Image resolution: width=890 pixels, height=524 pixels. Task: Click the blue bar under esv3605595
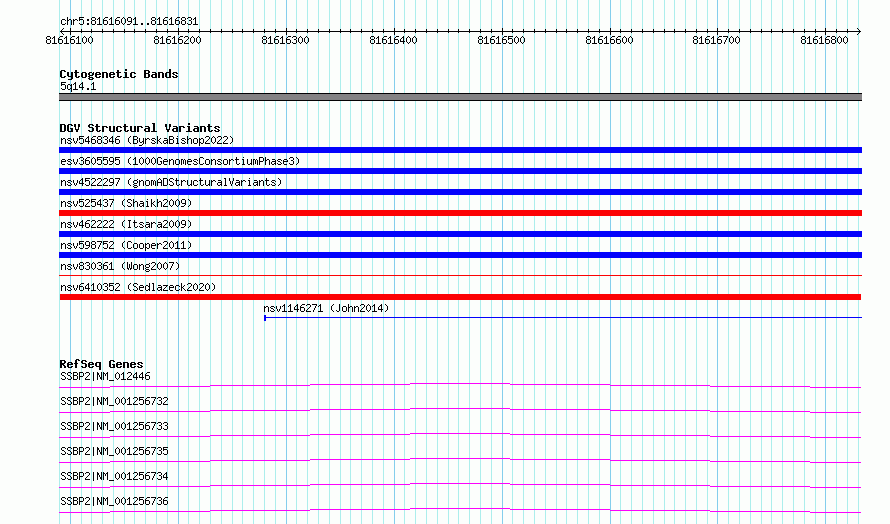tap(460, 171)
